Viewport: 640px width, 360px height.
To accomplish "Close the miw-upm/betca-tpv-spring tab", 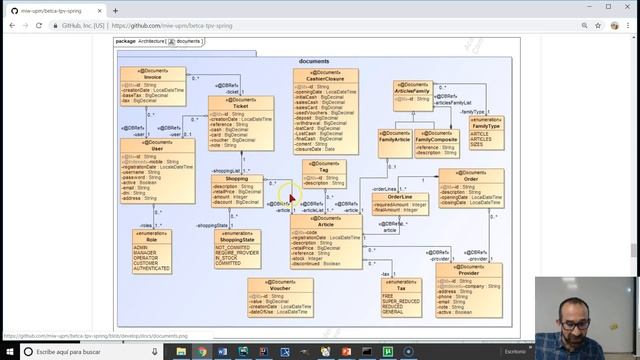I will 99,11.
